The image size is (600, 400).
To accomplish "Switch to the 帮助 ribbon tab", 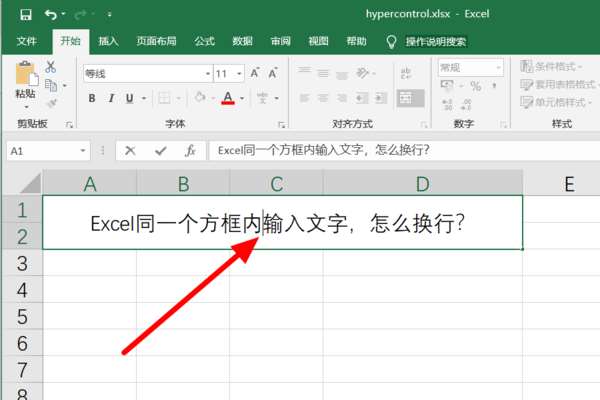I will (x=356, y=41).
